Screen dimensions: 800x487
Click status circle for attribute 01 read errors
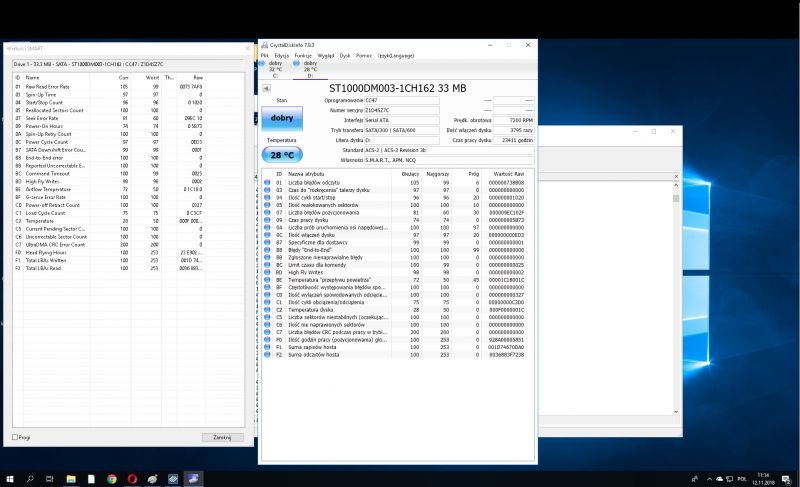tap(267, 183)
